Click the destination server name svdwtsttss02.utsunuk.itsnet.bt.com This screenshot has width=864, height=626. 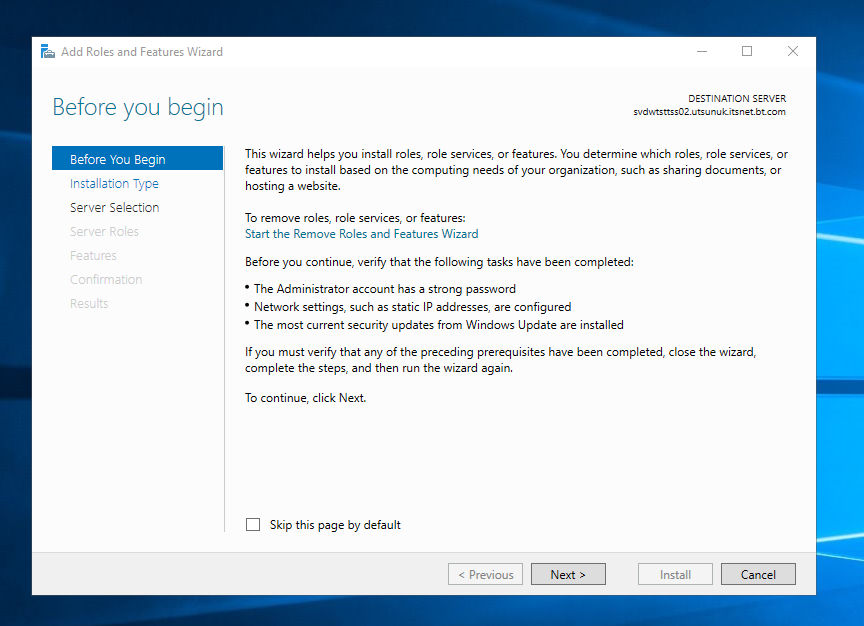pos(709,112)
